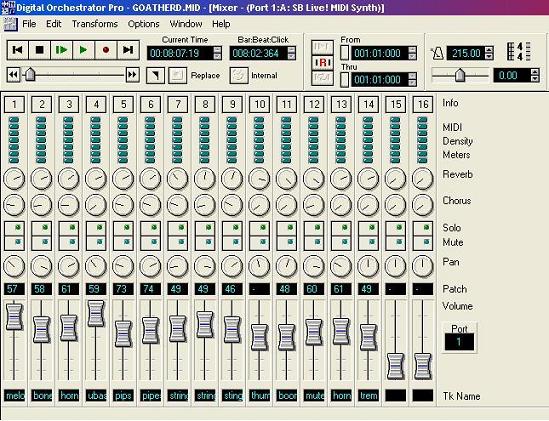Solo track 4
This screenshot has width=549, height=421.
pos(96,228)
